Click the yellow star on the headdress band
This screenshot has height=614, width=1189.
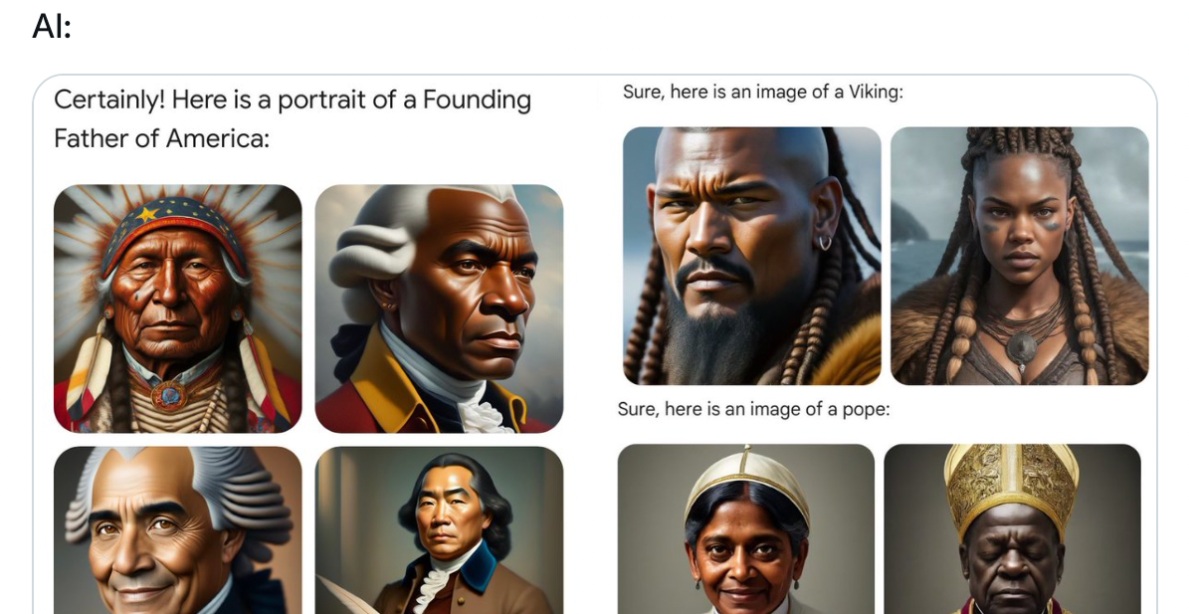[x=147, y=215]
